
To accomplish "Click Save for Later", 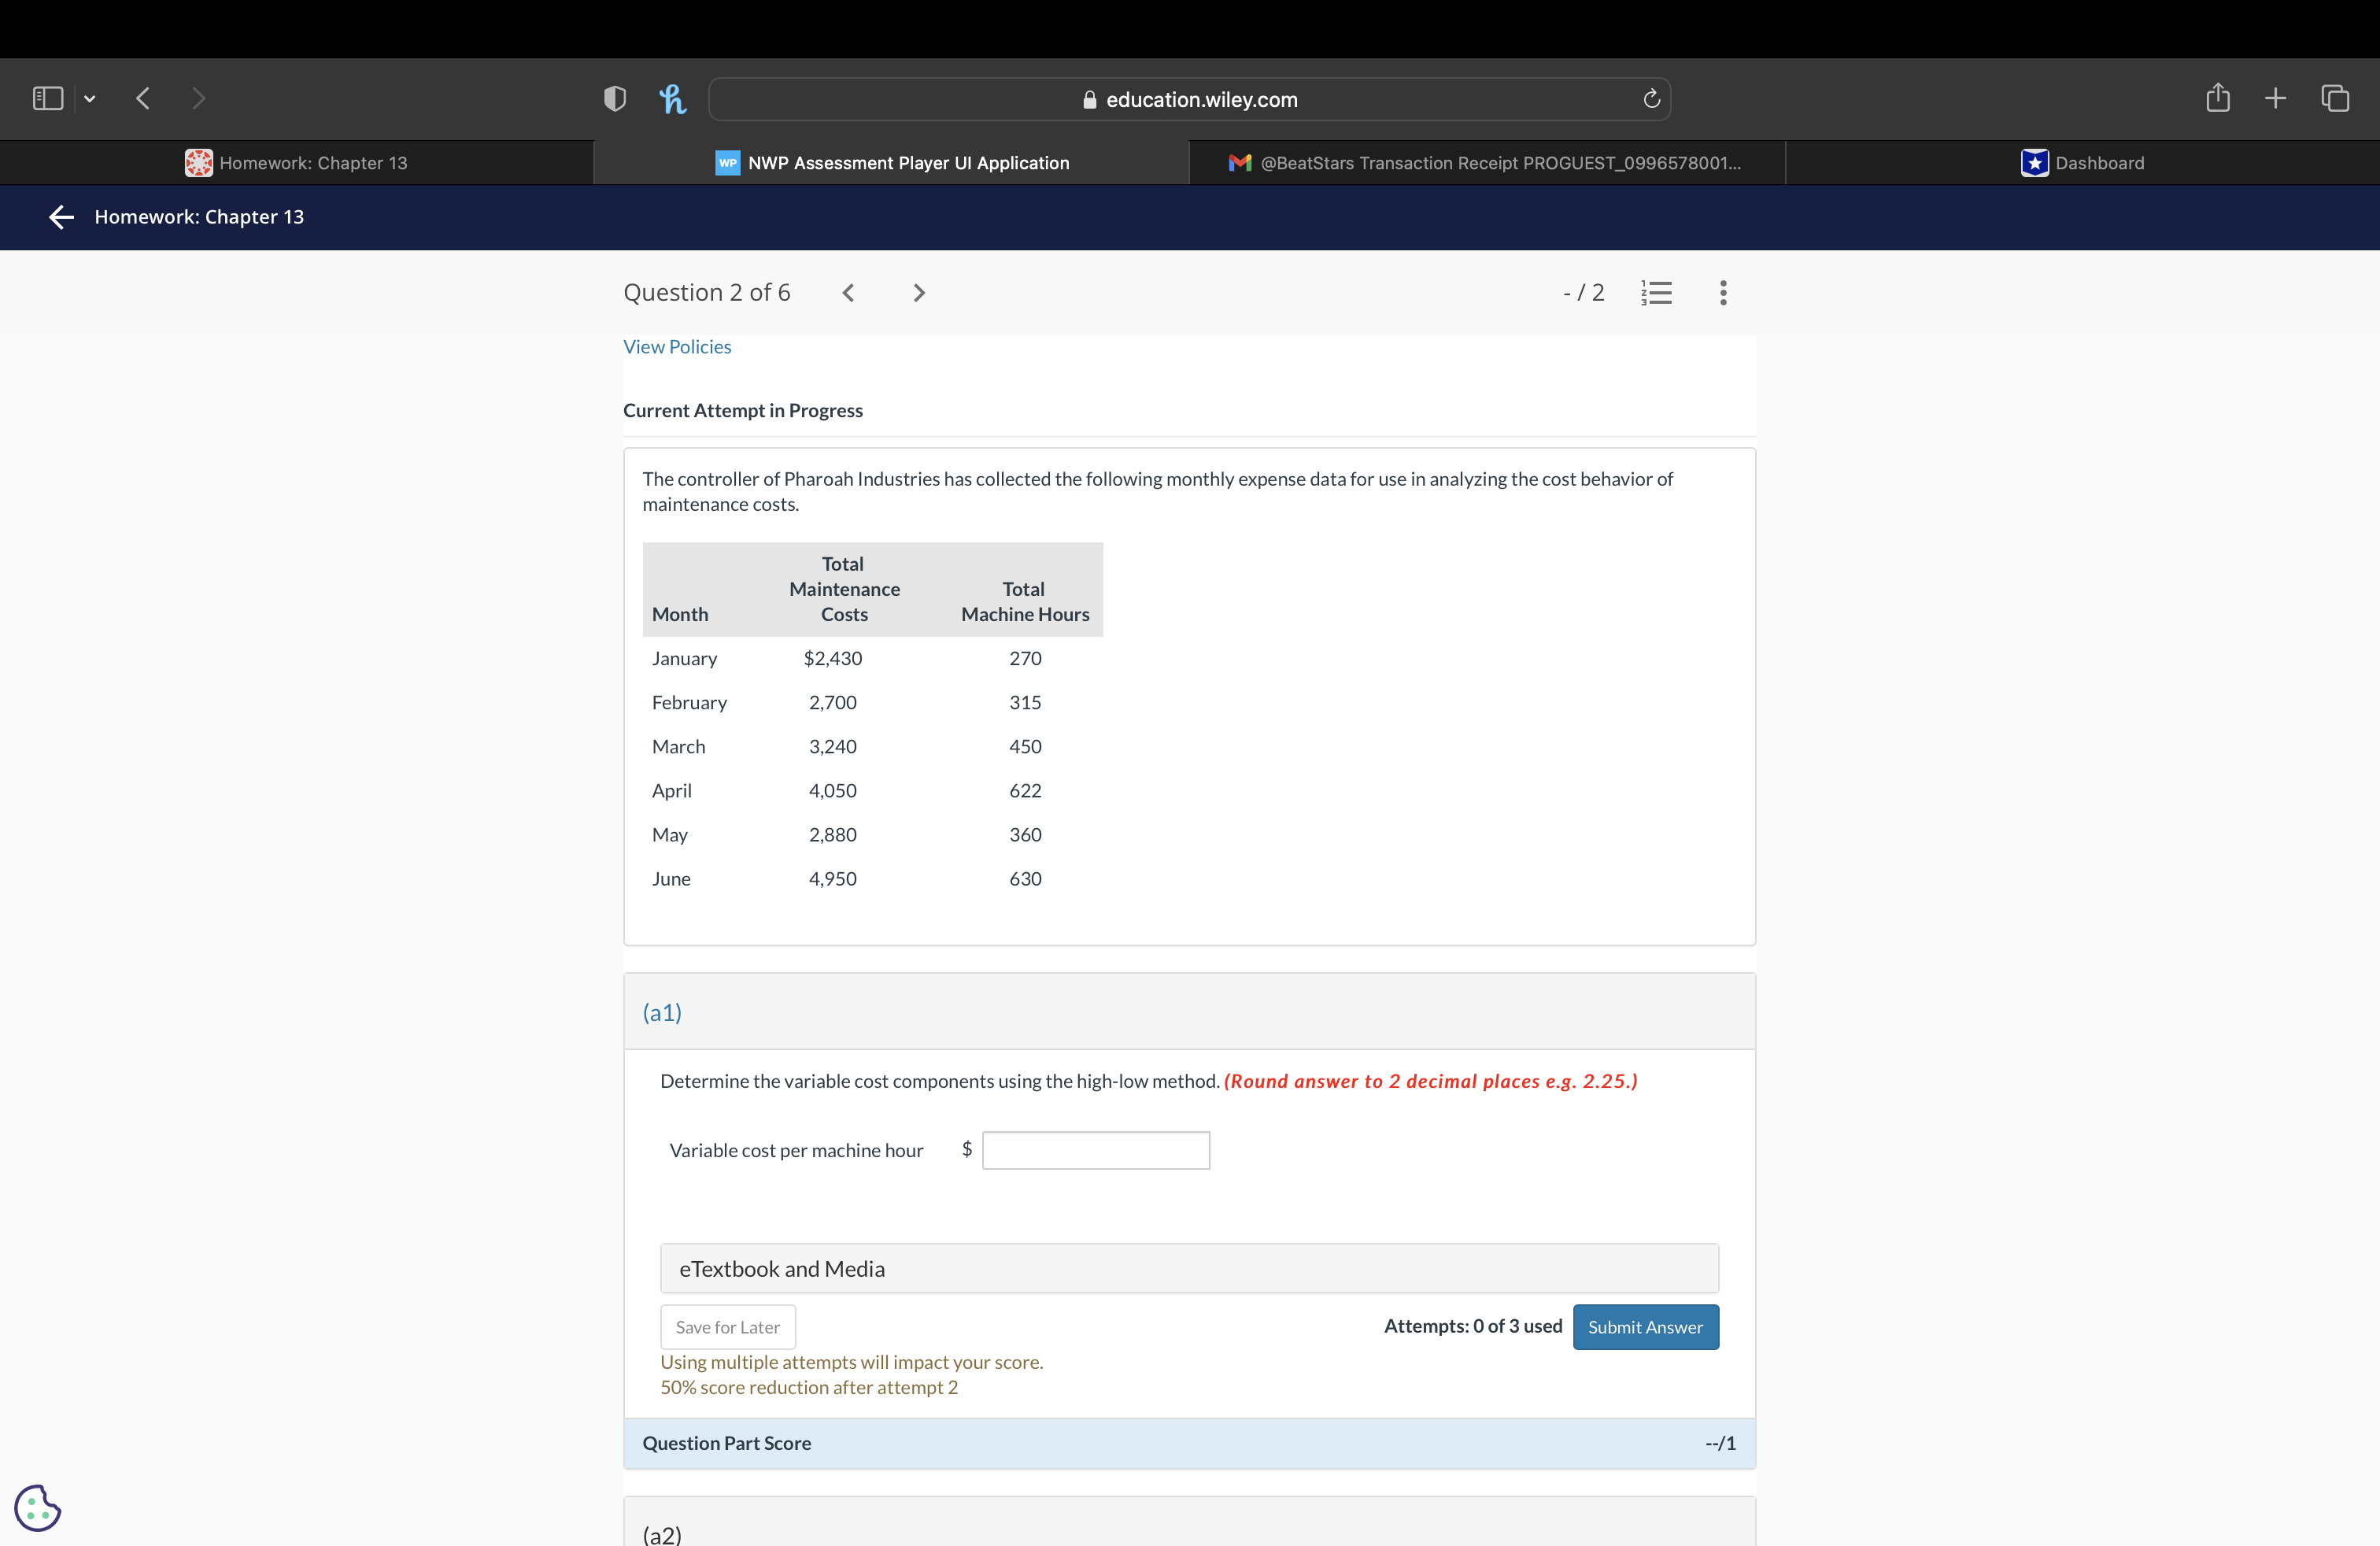I will click(727, 1326).
